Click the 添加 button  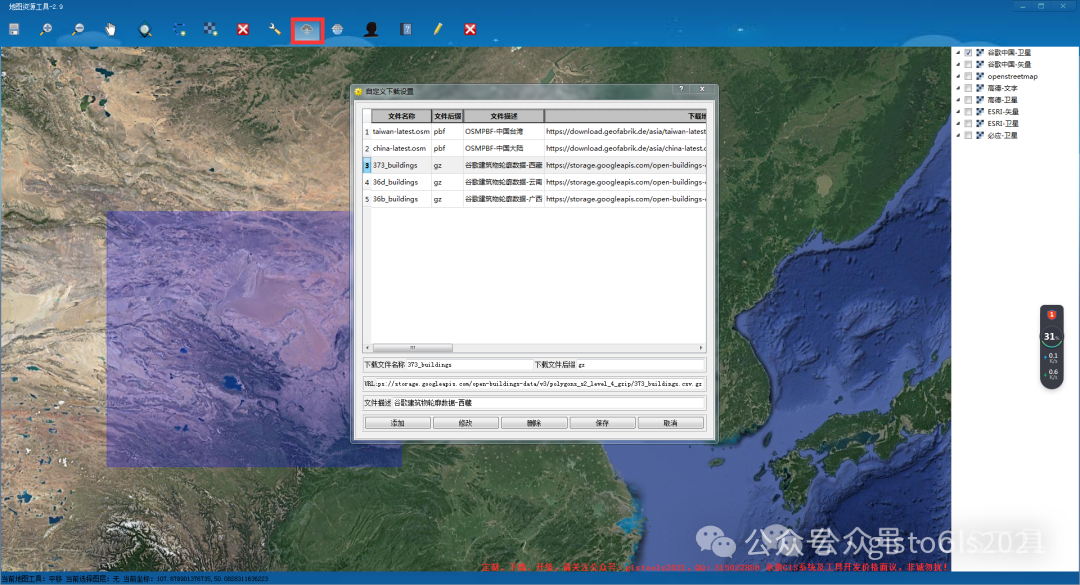click(397, 423)
